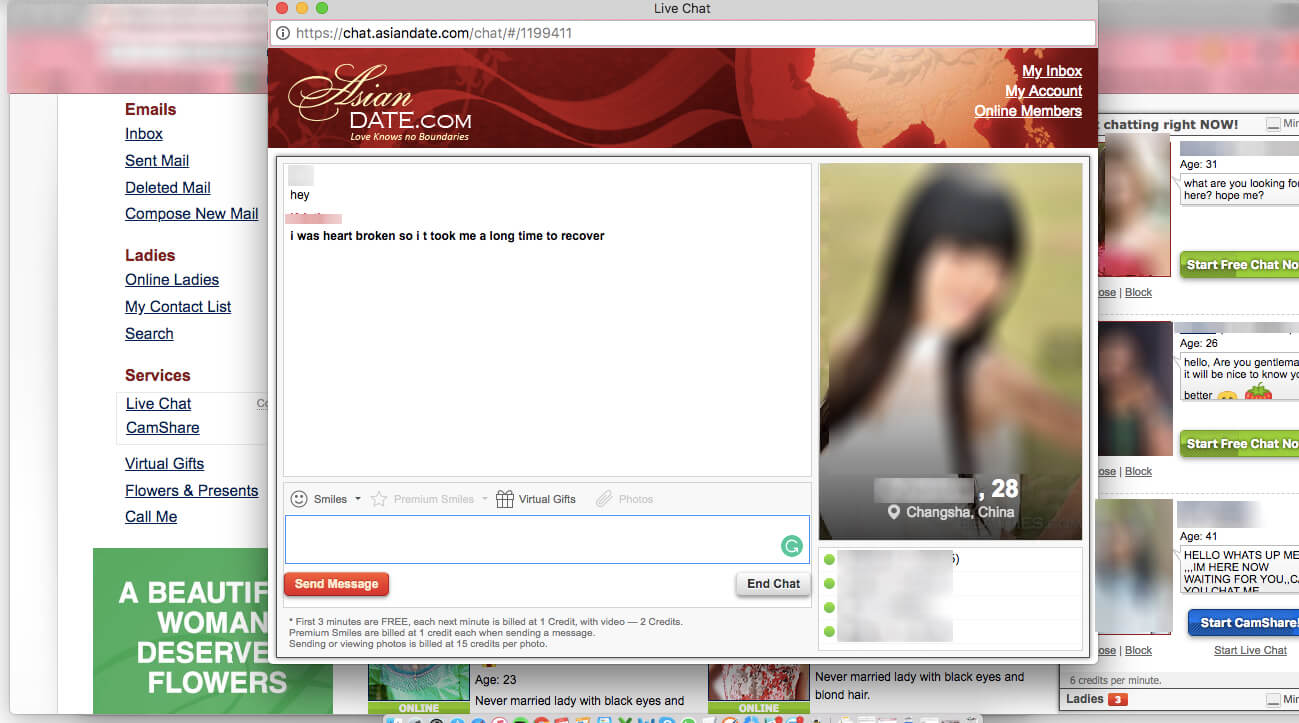Open Virtual Gifts gift box icon
This screenshot has height=723, width=1299.
505,499
